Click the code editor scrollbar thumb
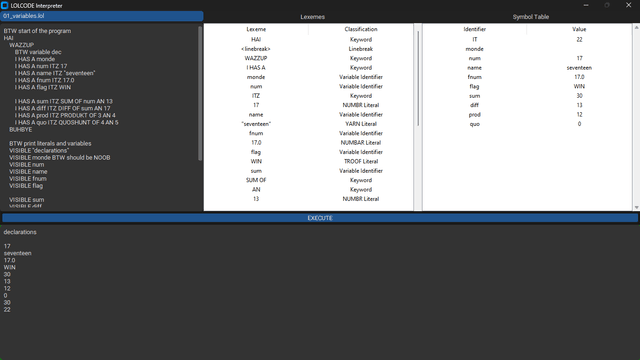Image resolution: width=640 pixels, height=360 pixels. [200, 93]
